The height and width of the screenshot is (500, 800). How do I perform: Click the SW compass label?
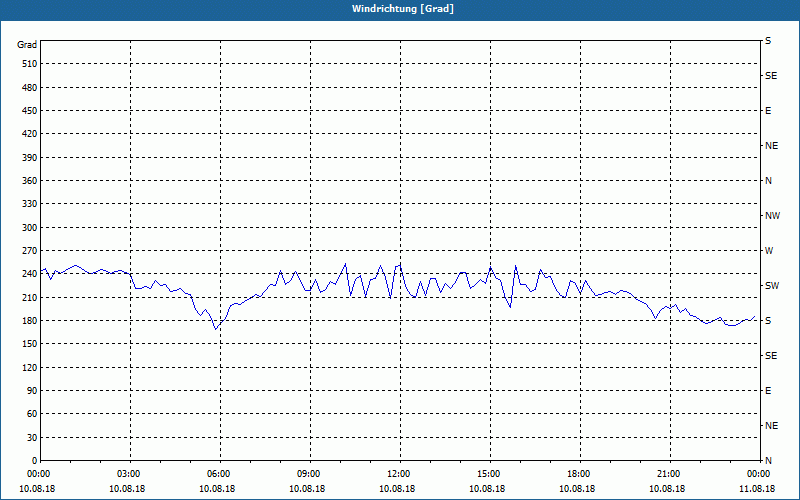coord(772,286)
